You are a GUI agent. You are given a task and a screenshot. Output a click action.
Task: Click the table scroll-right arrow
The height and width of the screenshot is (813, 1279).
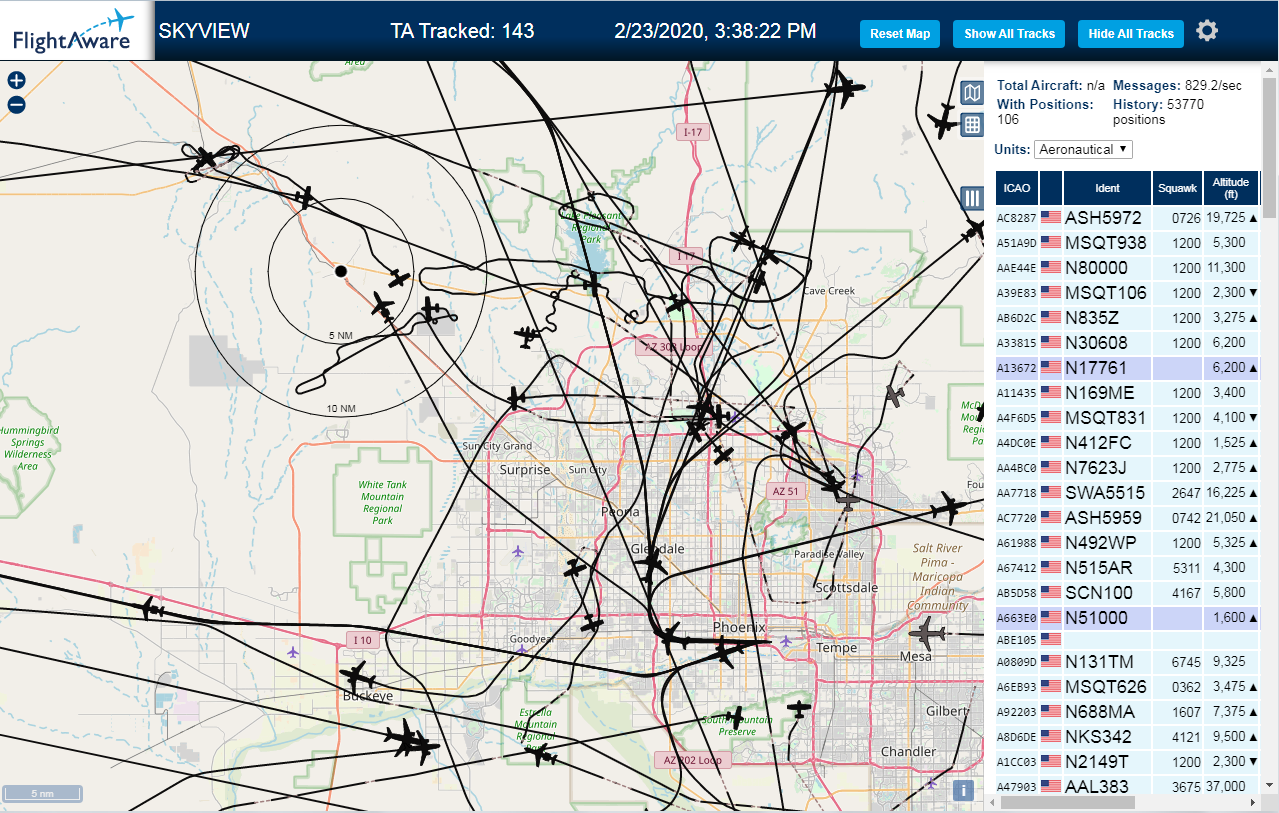(x=1254, y=802)
